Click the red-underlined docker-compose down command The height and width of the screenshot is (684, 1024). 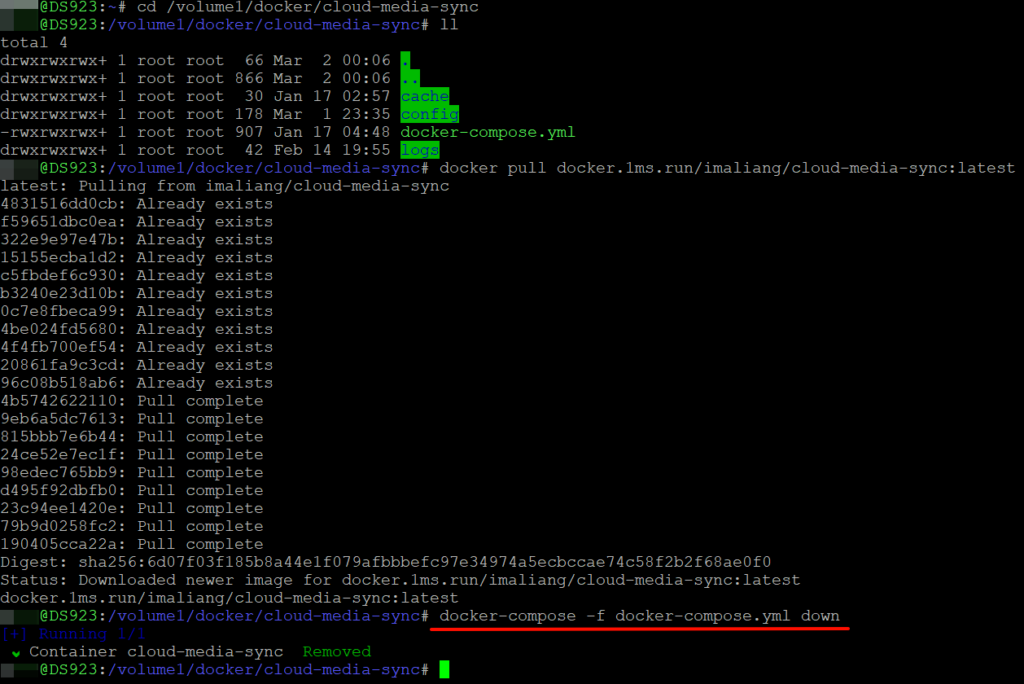639,616
